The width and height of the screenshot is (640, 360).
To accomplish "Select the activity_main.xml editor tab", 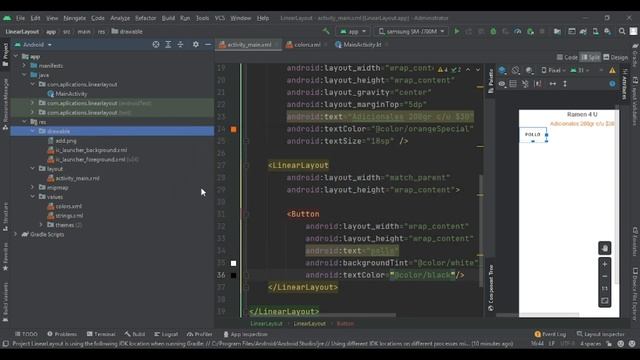I will point(249,44).
